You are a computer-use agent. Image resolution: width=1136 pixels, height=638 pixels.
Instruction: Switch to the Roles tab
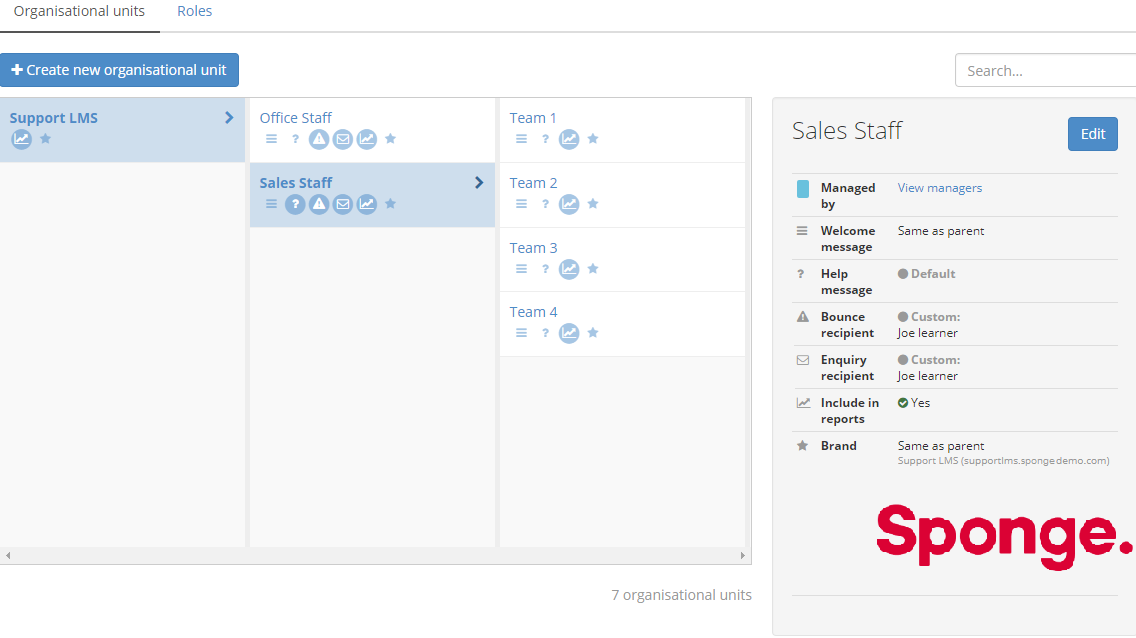coord(194,12)
